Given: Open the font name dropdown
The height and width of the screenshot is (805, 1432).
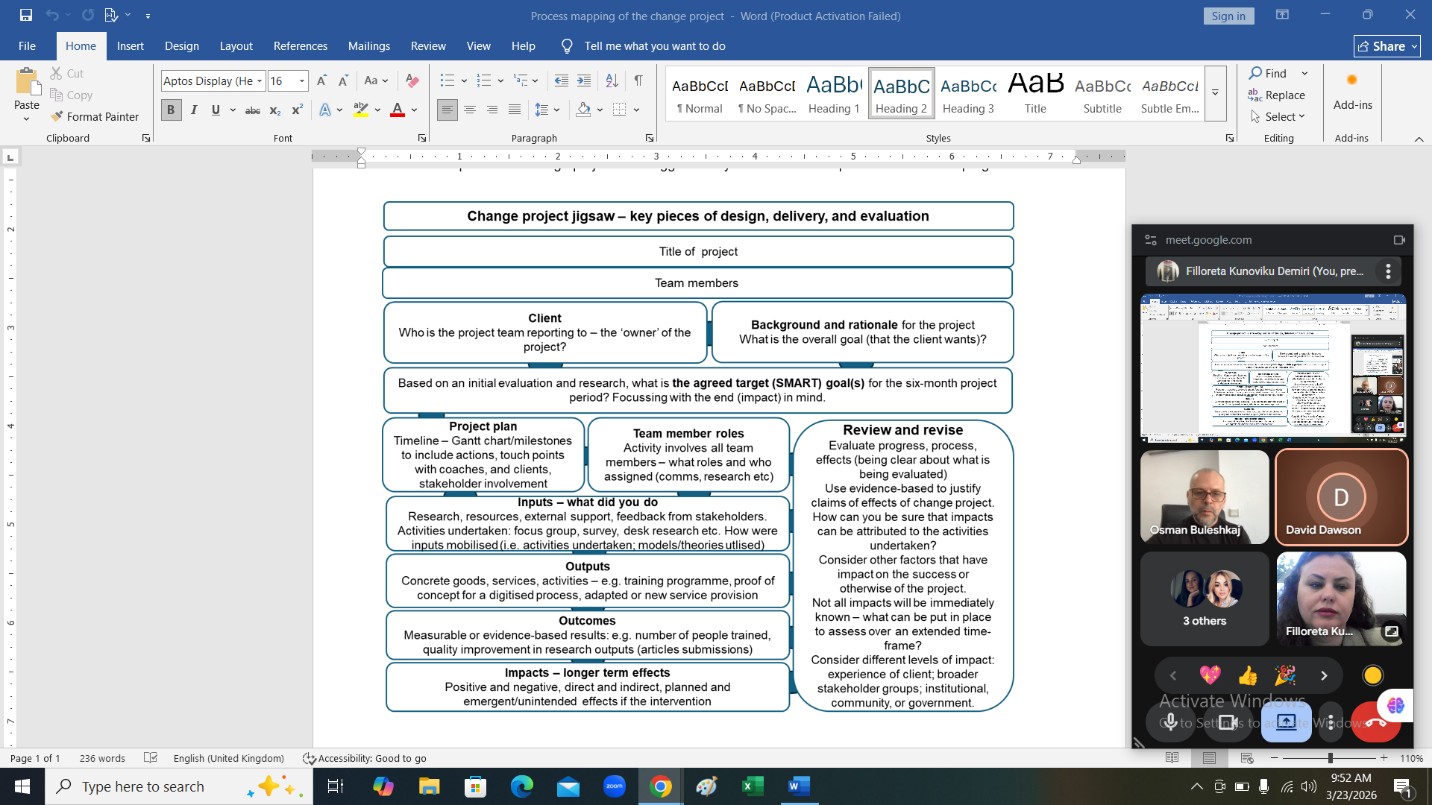Looking at the screenshot, I should pos(260,81).
